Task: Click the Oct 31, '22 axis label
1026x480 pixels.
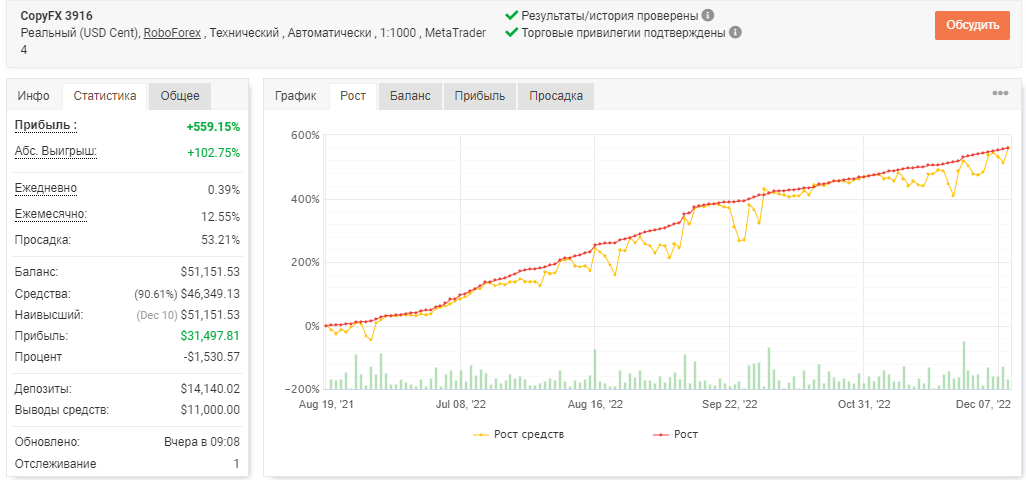Action: point(864,405)
